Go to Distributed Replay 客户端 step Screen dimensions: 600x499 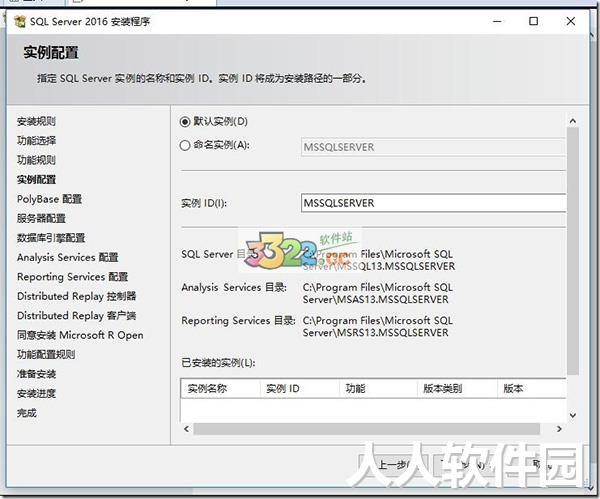(x=77, y=316)
